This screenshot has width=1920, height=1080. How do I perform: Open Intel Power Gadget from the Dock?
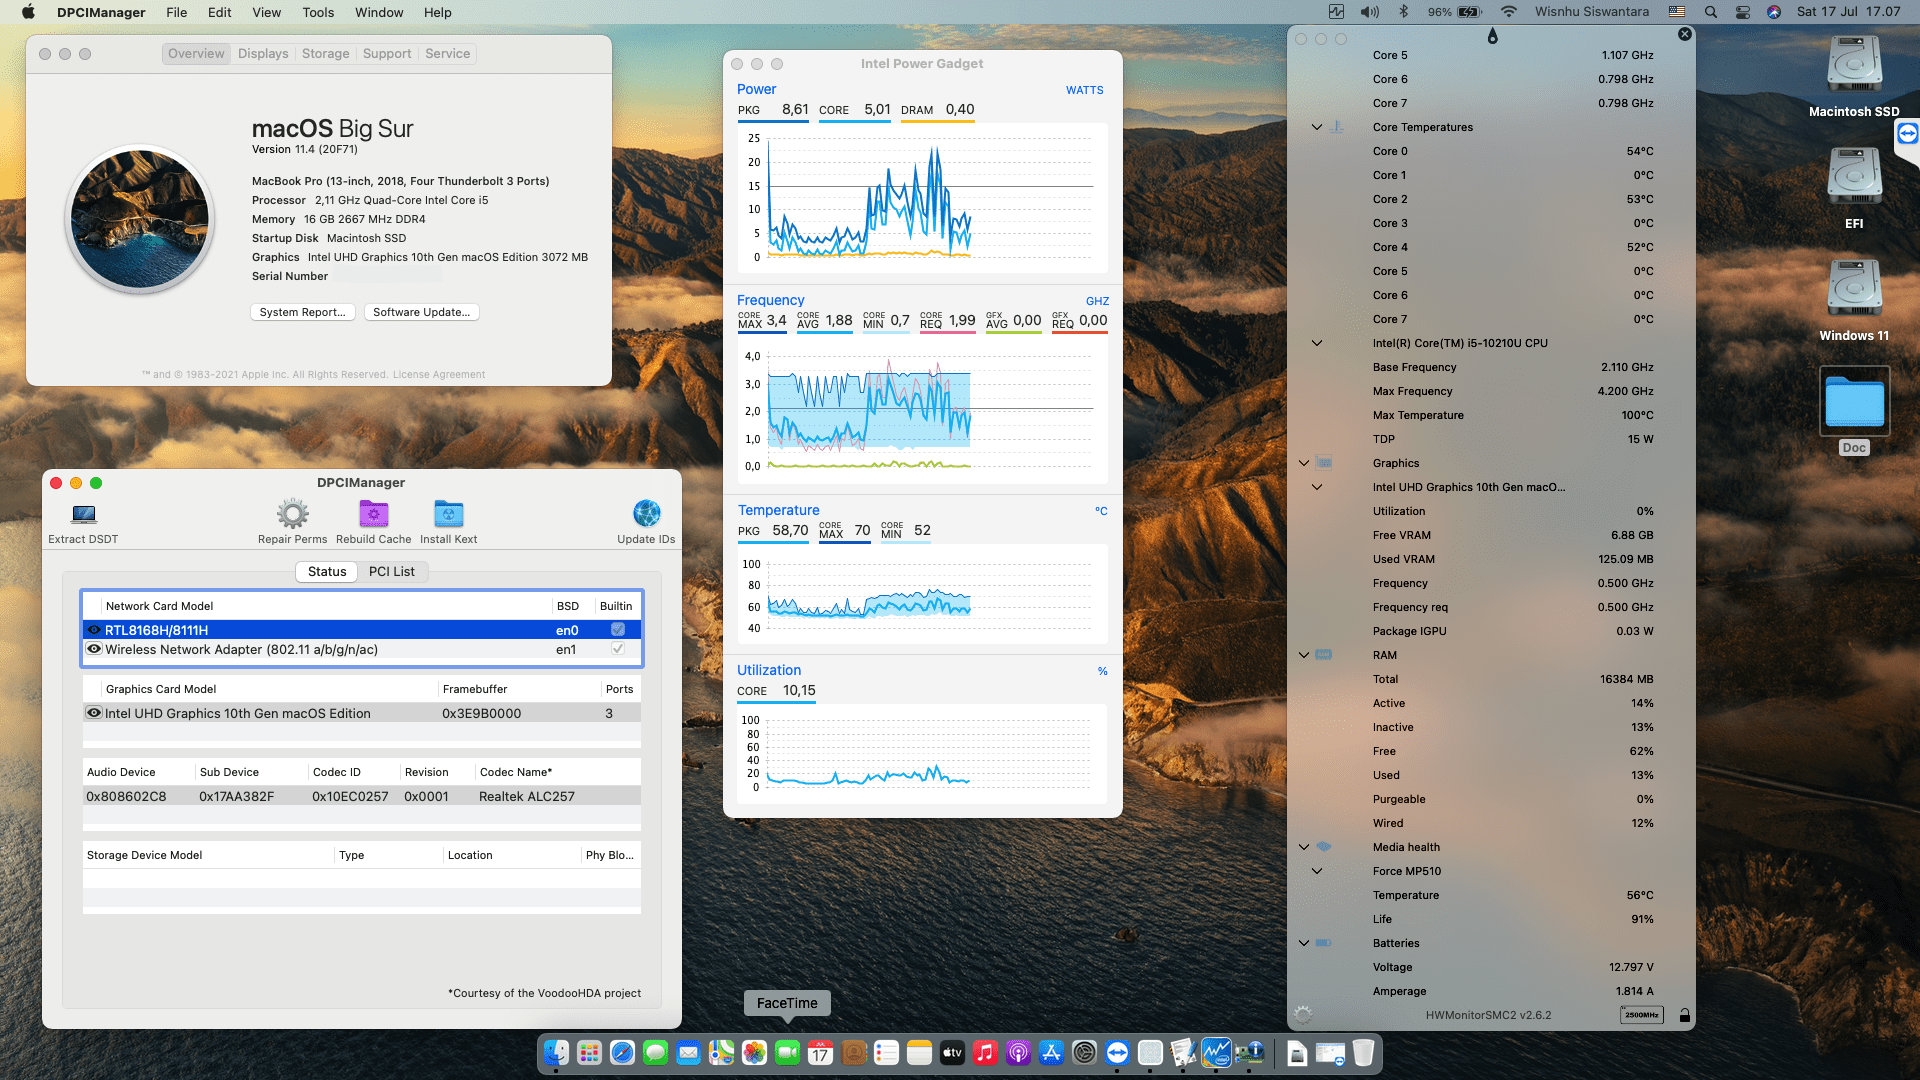click(x=1216, y=1053)
